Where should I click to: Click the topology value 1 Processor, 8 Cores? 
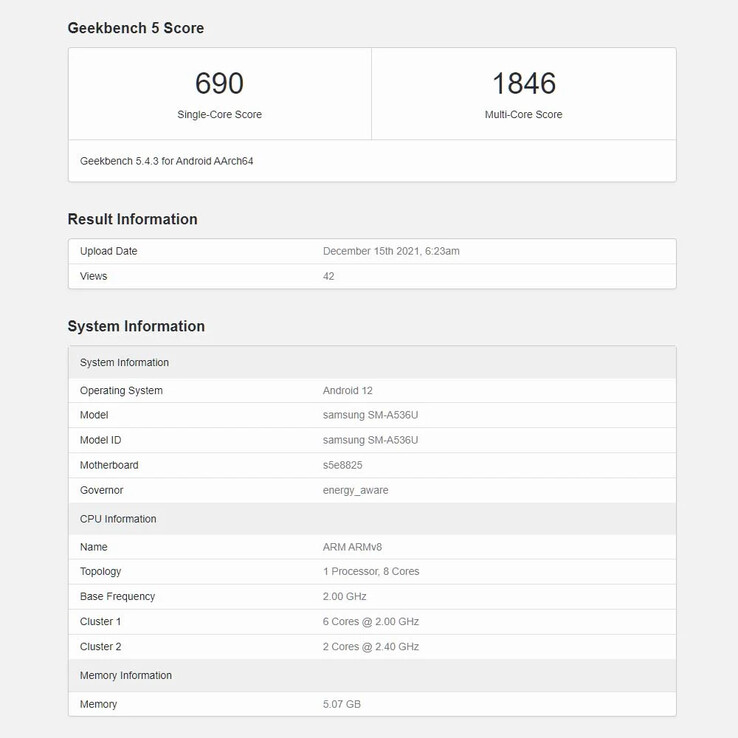coord(371,571)
